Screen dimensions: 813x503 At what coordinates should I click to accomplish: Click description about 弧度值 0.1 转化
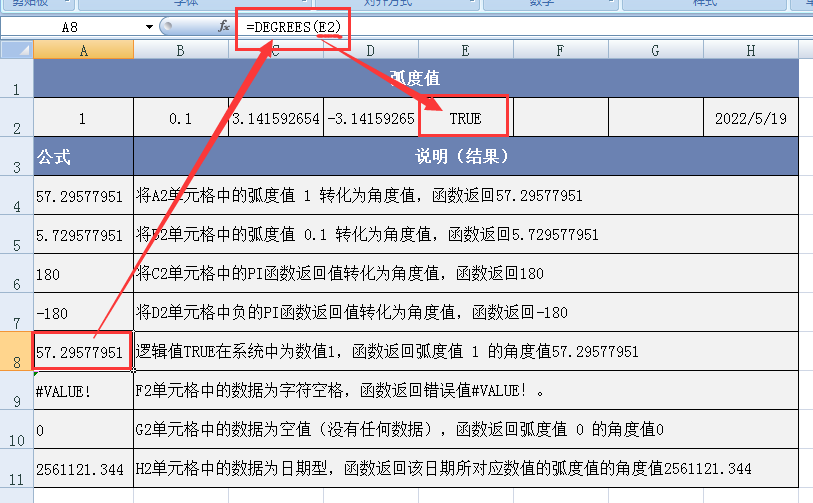pyautogui.click(x=466, y=234)
